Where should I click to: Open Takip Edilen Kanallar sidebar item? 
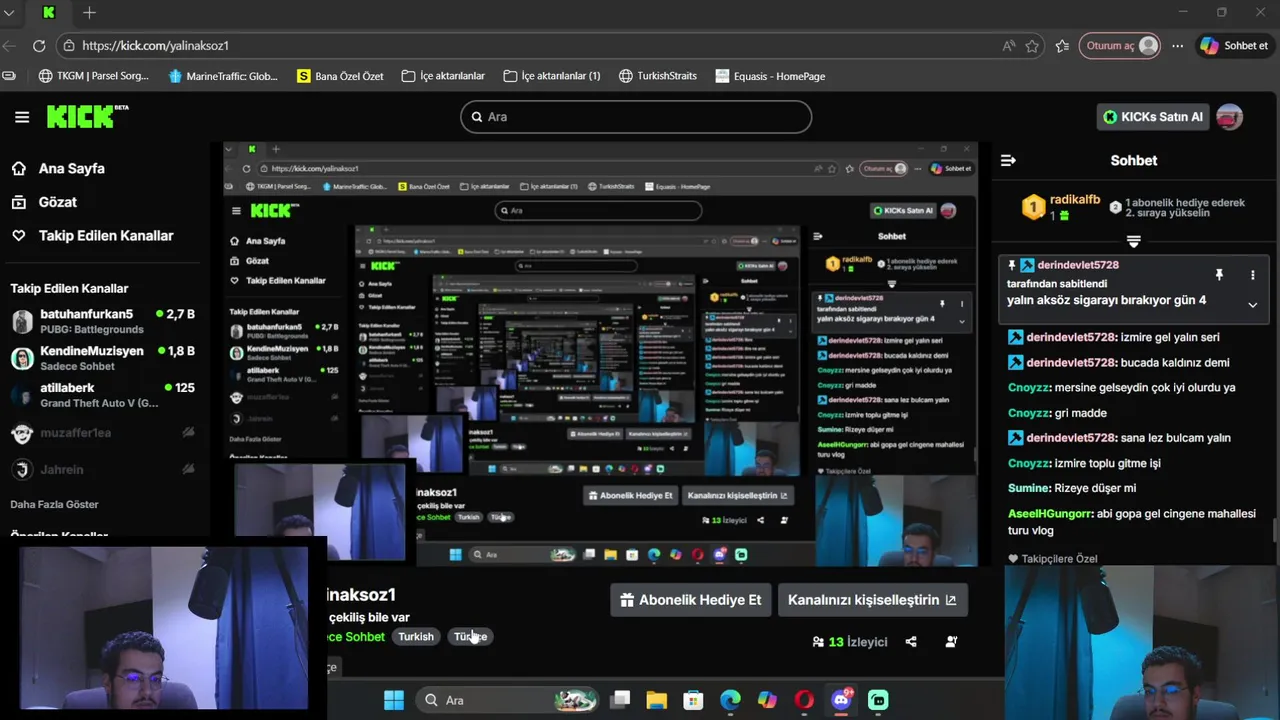tap(92, 236)
